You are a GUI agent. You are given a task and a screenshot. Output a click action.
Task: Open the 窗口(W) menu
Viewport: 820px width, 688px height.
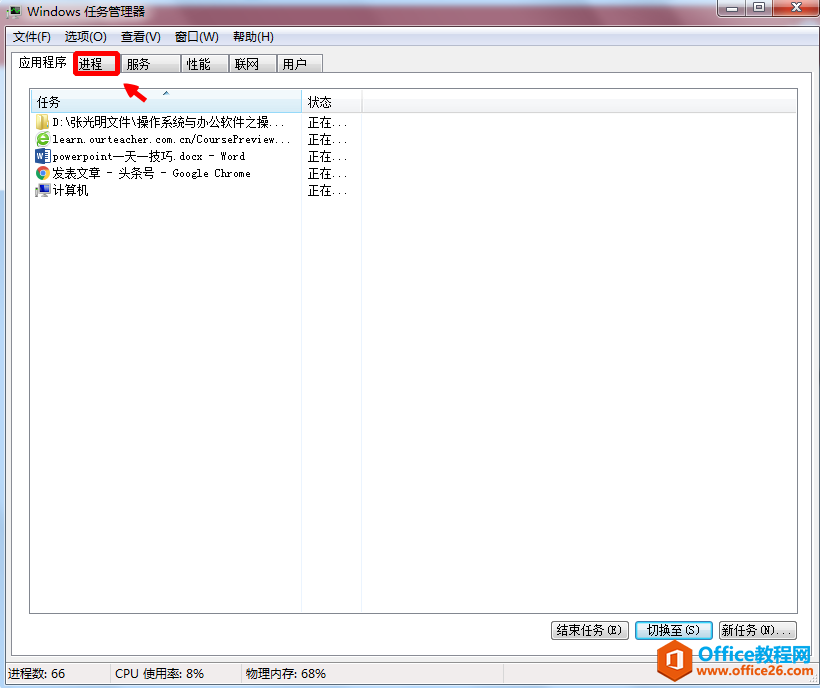click(x=197, y=37)
